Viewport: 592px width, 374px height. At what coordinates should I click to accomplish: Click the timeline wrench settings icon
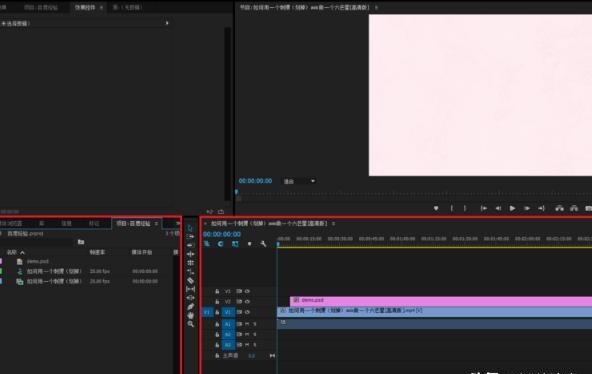click(263, 244)
